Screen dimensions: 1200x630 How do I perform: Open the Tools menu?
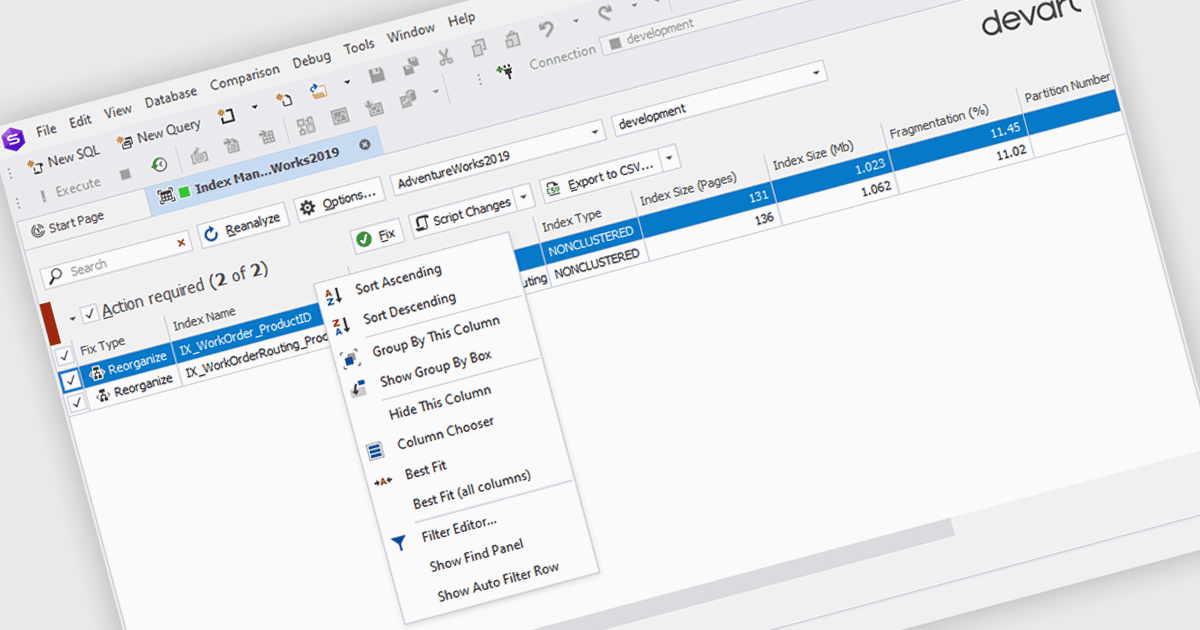pyautogui.click(x=359, y=46)
